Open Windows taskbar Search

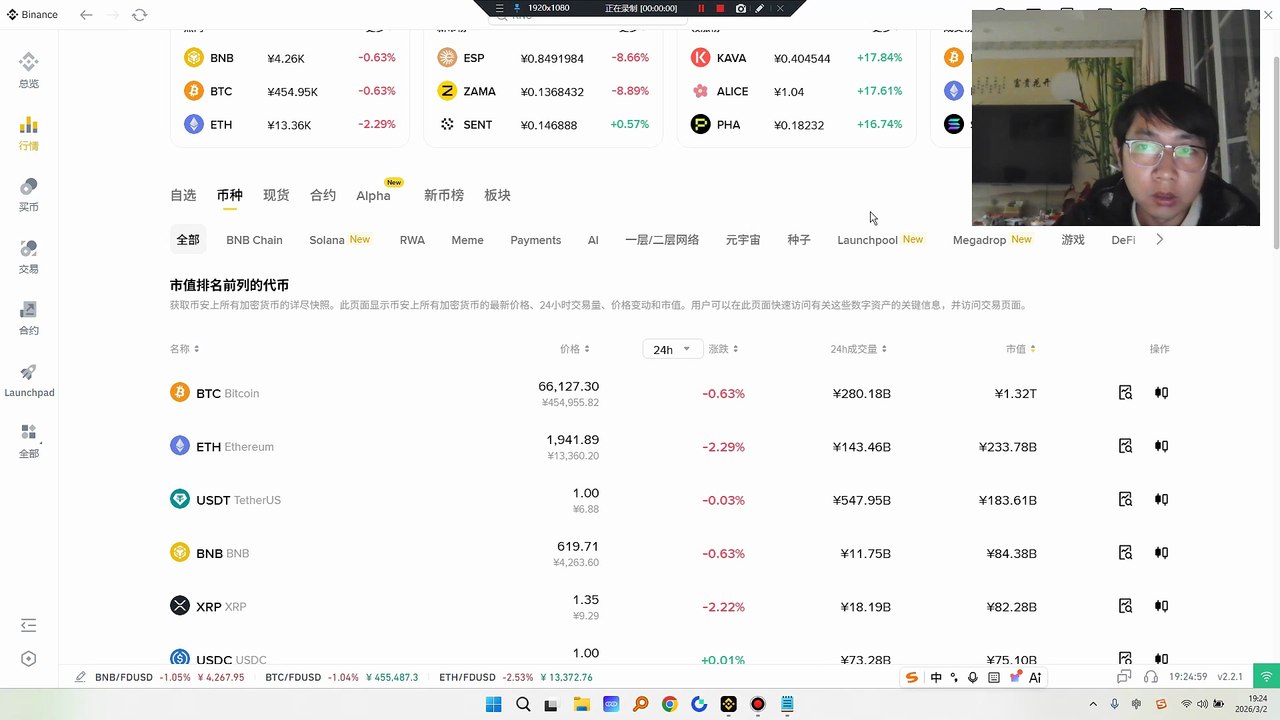point(523,704)
